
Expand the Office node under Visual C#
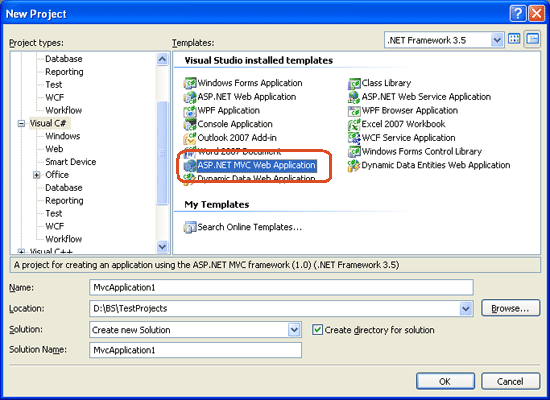(36, 175)
